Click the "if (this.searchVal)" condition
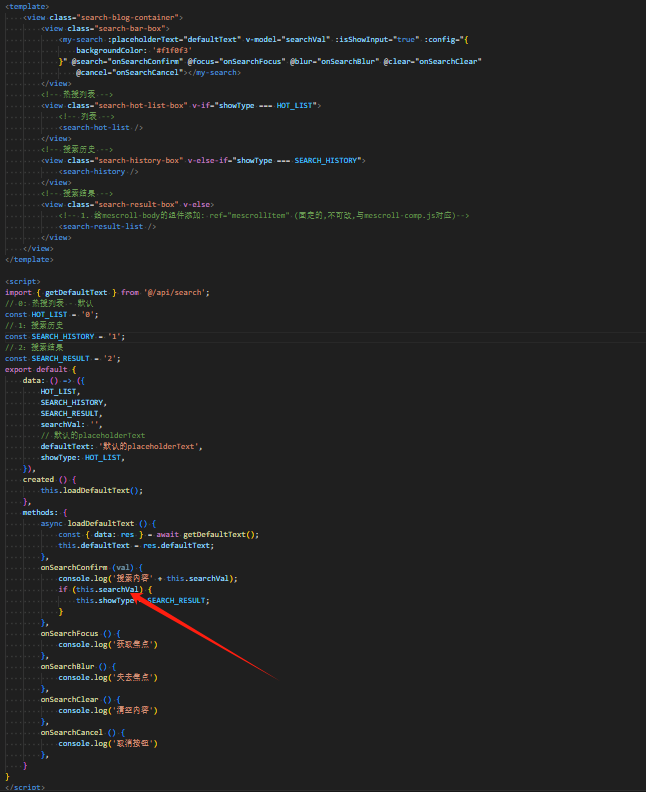The width and height of the screenshot is (646, 792). [x=101, y=590]
